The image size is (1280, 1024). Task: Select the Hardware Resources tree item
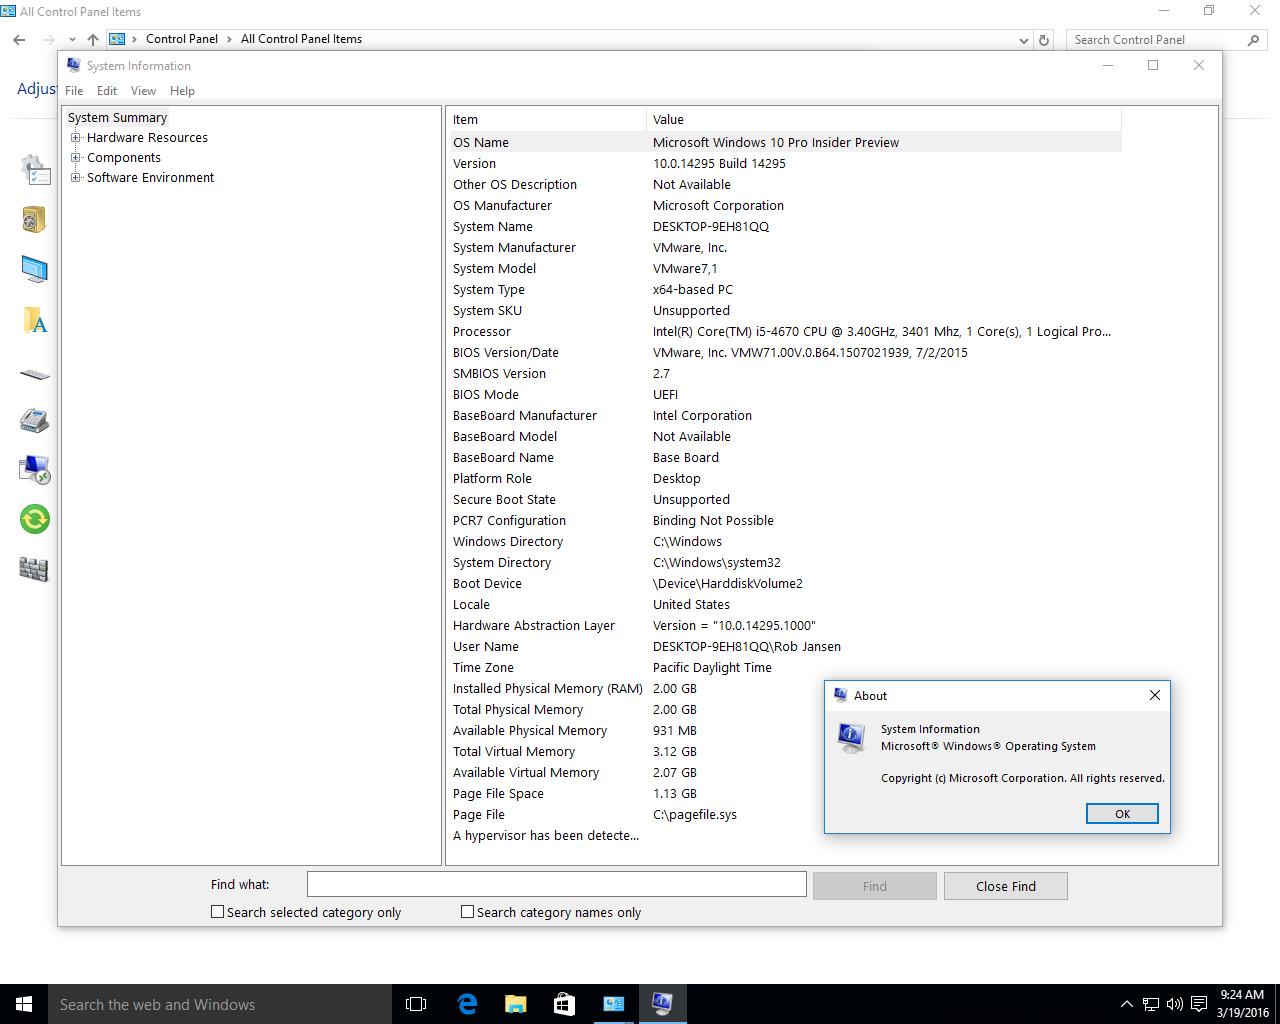pyautogui.click(x=147, y=138)
